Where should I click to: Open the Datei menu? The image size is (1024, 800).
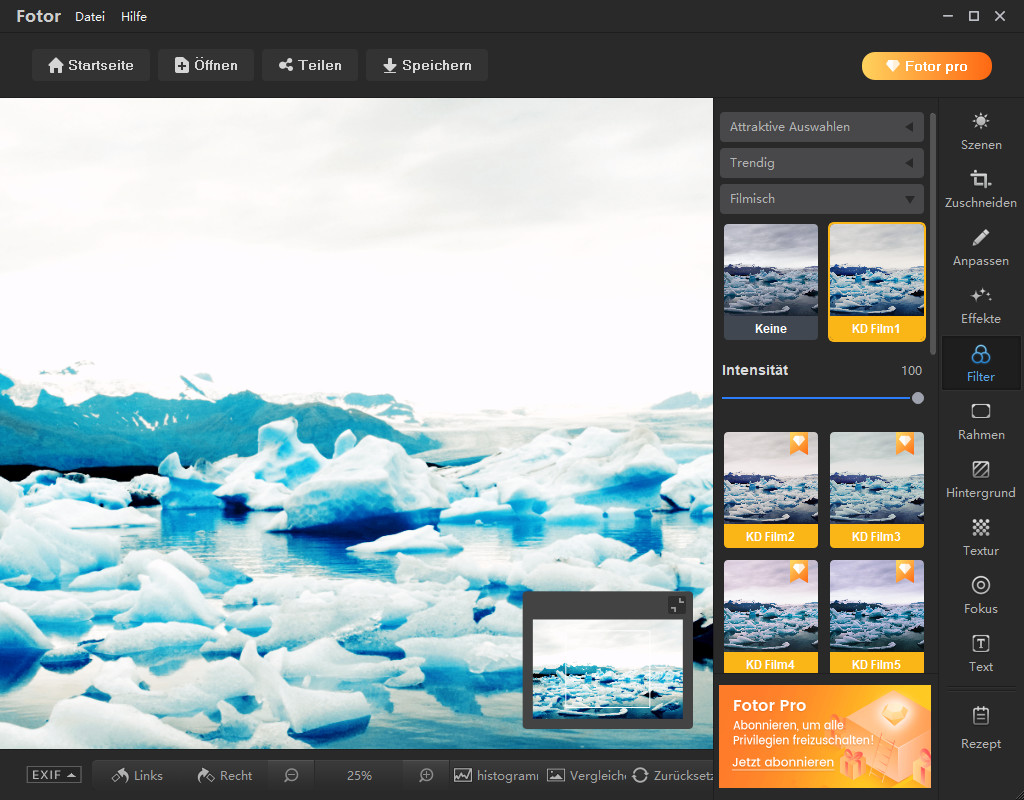point(89,16)
